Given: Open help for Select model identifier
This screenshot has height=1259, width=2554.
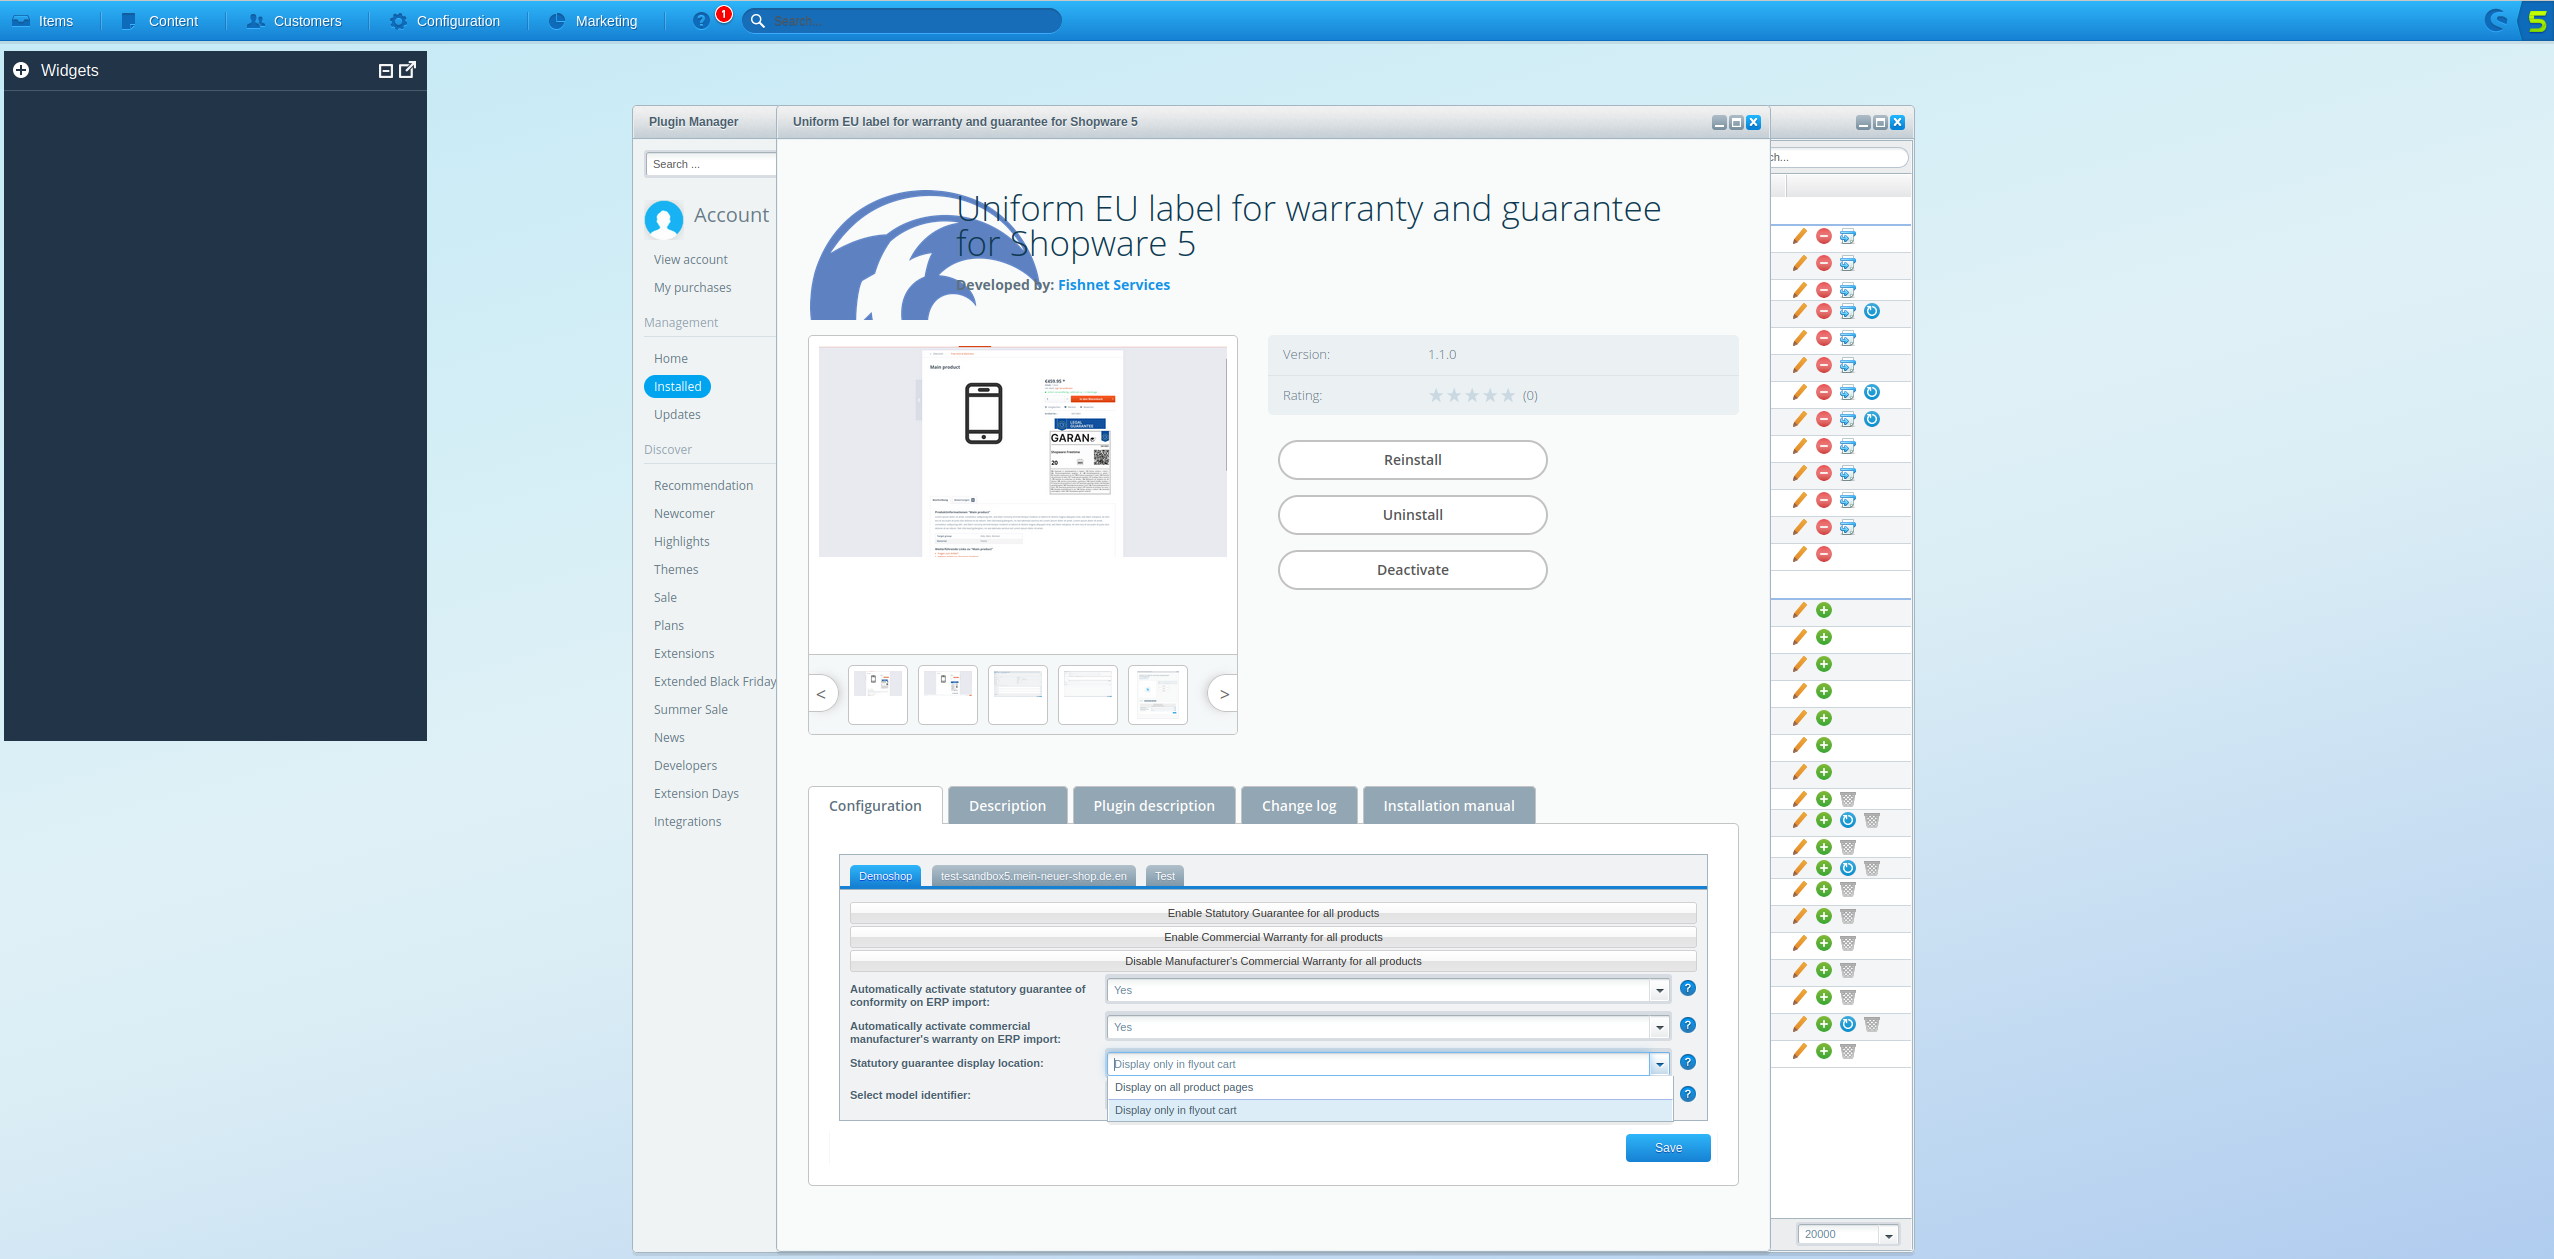Looking at the screenshot, I should click(x=1688, y=1094).
